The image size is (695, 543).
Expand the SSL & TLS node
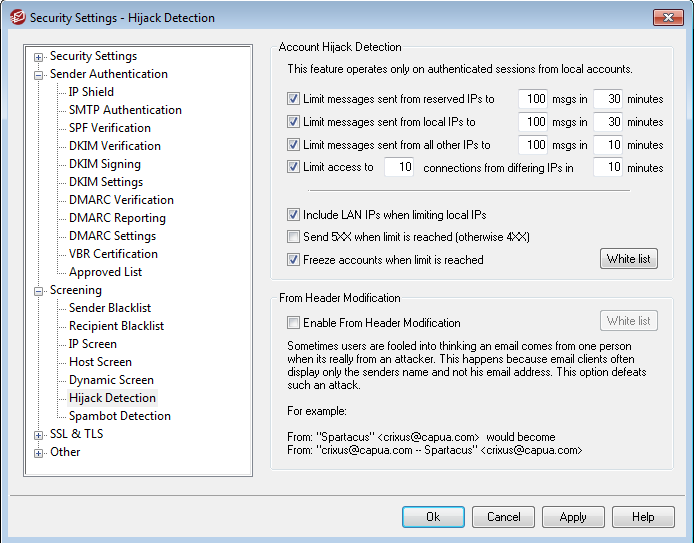point(39,435)
